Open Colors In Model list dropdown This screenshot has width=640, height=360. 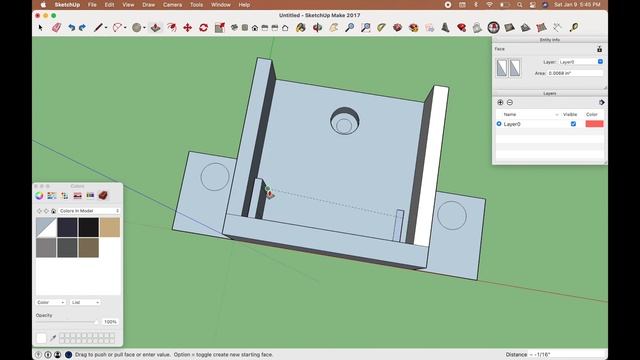coord(89,211)
